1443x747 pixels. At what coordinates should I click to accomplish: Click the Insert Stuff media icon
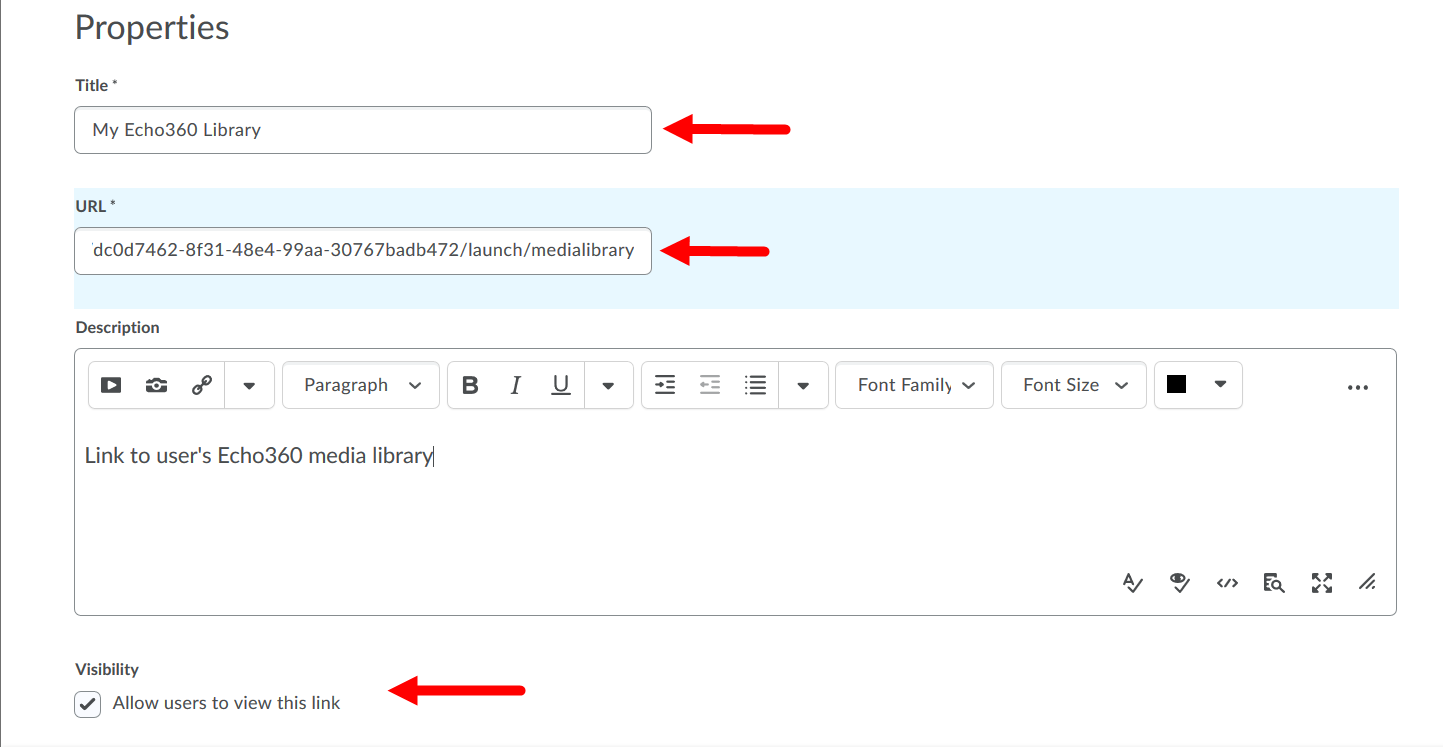(111, 385)
